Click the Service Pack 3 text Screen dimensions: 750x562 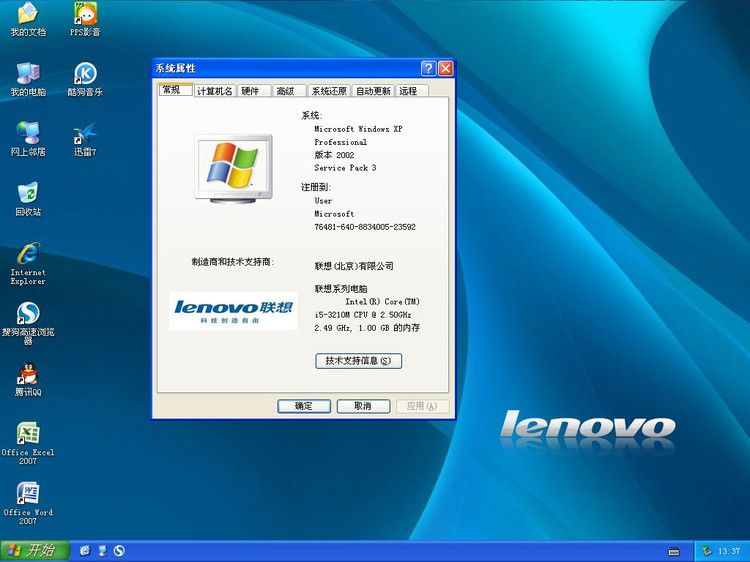point(345,168)
